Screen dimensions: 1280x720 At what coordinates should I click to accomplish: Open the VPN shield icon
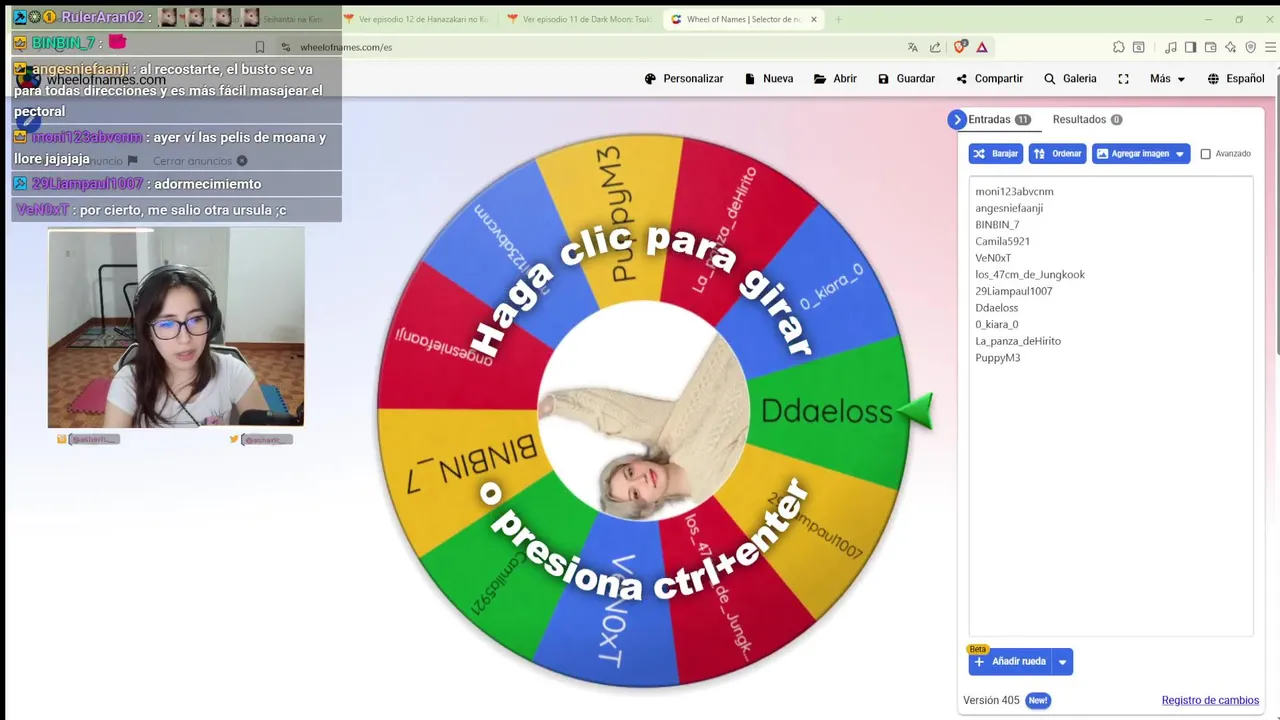point(1251,47)
